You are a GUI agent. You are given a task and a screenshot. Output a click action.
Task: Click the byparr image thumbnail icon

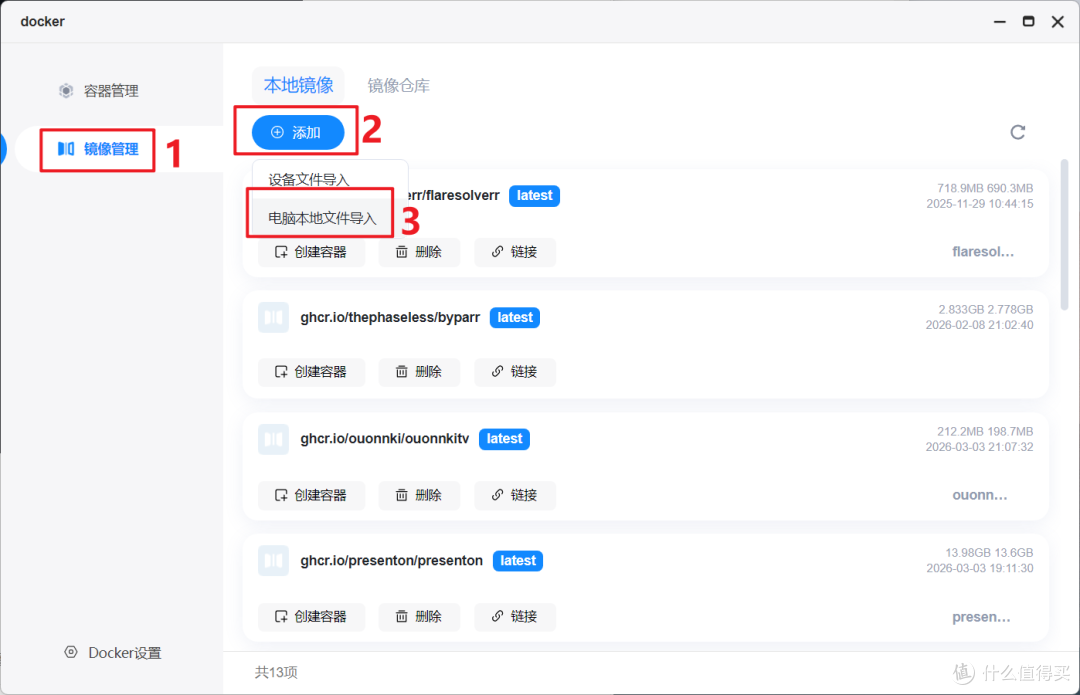(273, 318)
